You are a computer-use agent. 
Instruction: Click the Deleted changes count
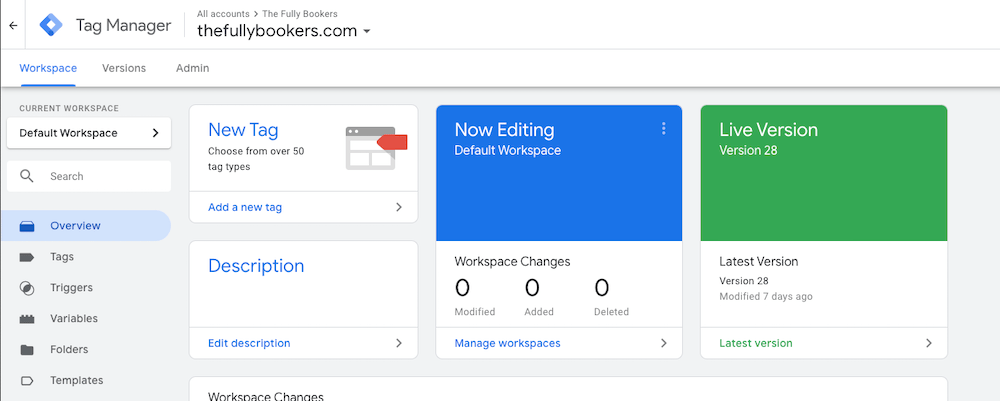pyautogui.click(x=601, y=288)
